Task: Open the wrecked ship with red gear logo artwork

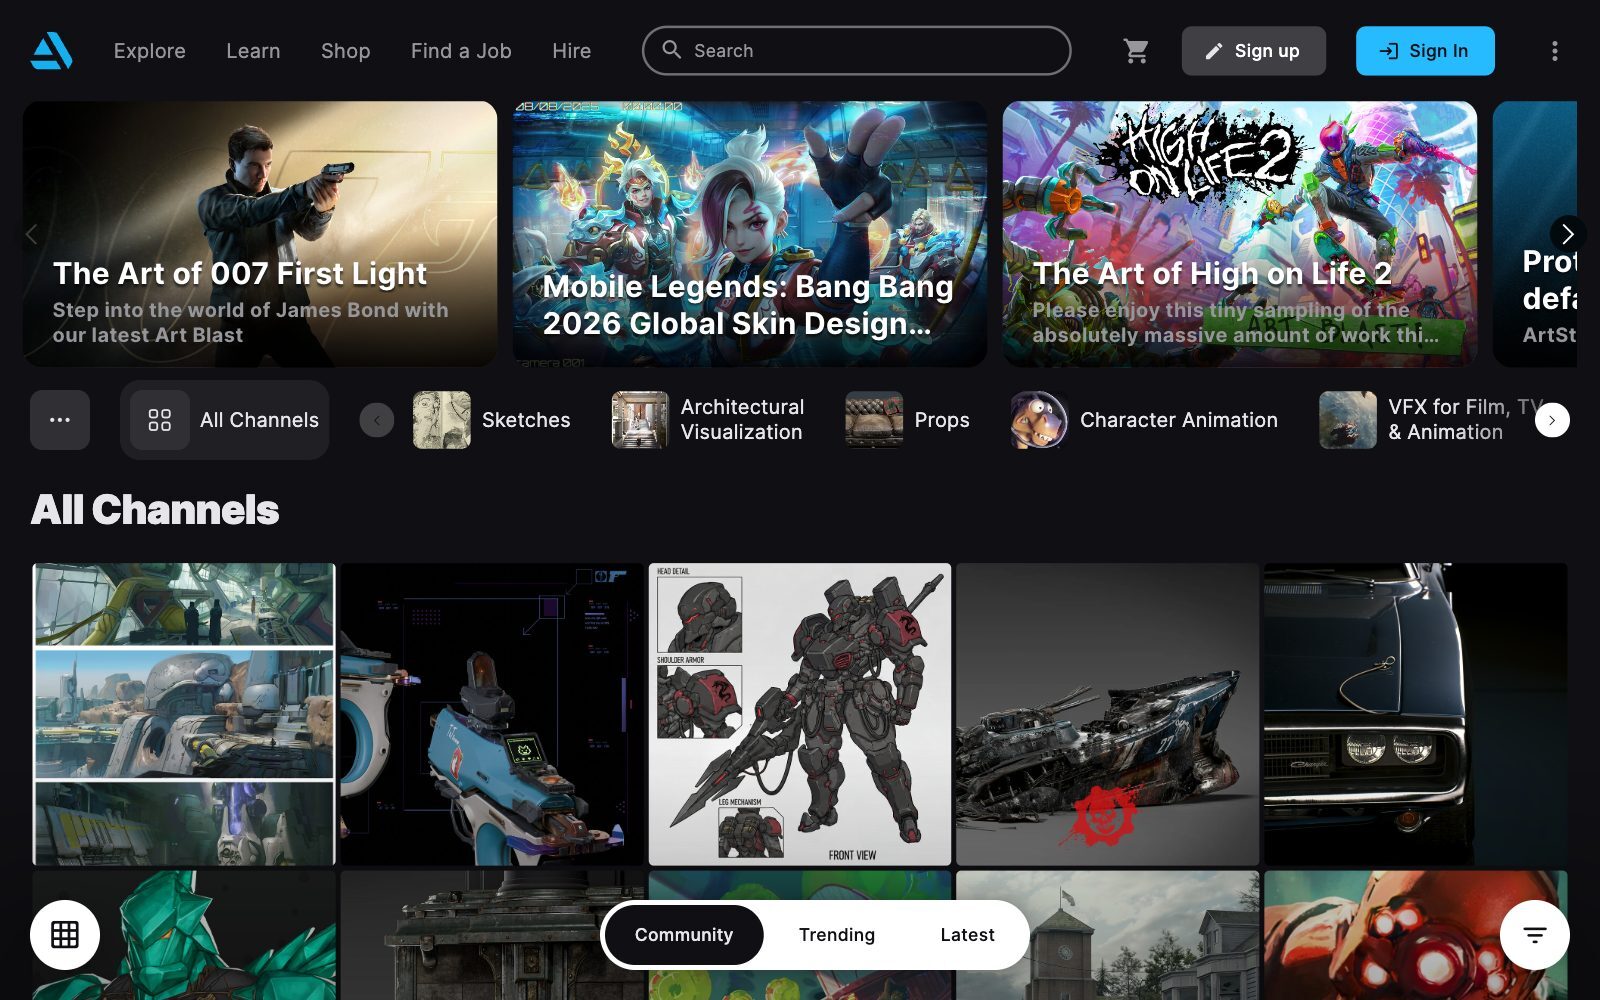Action: click(1108, 714)
